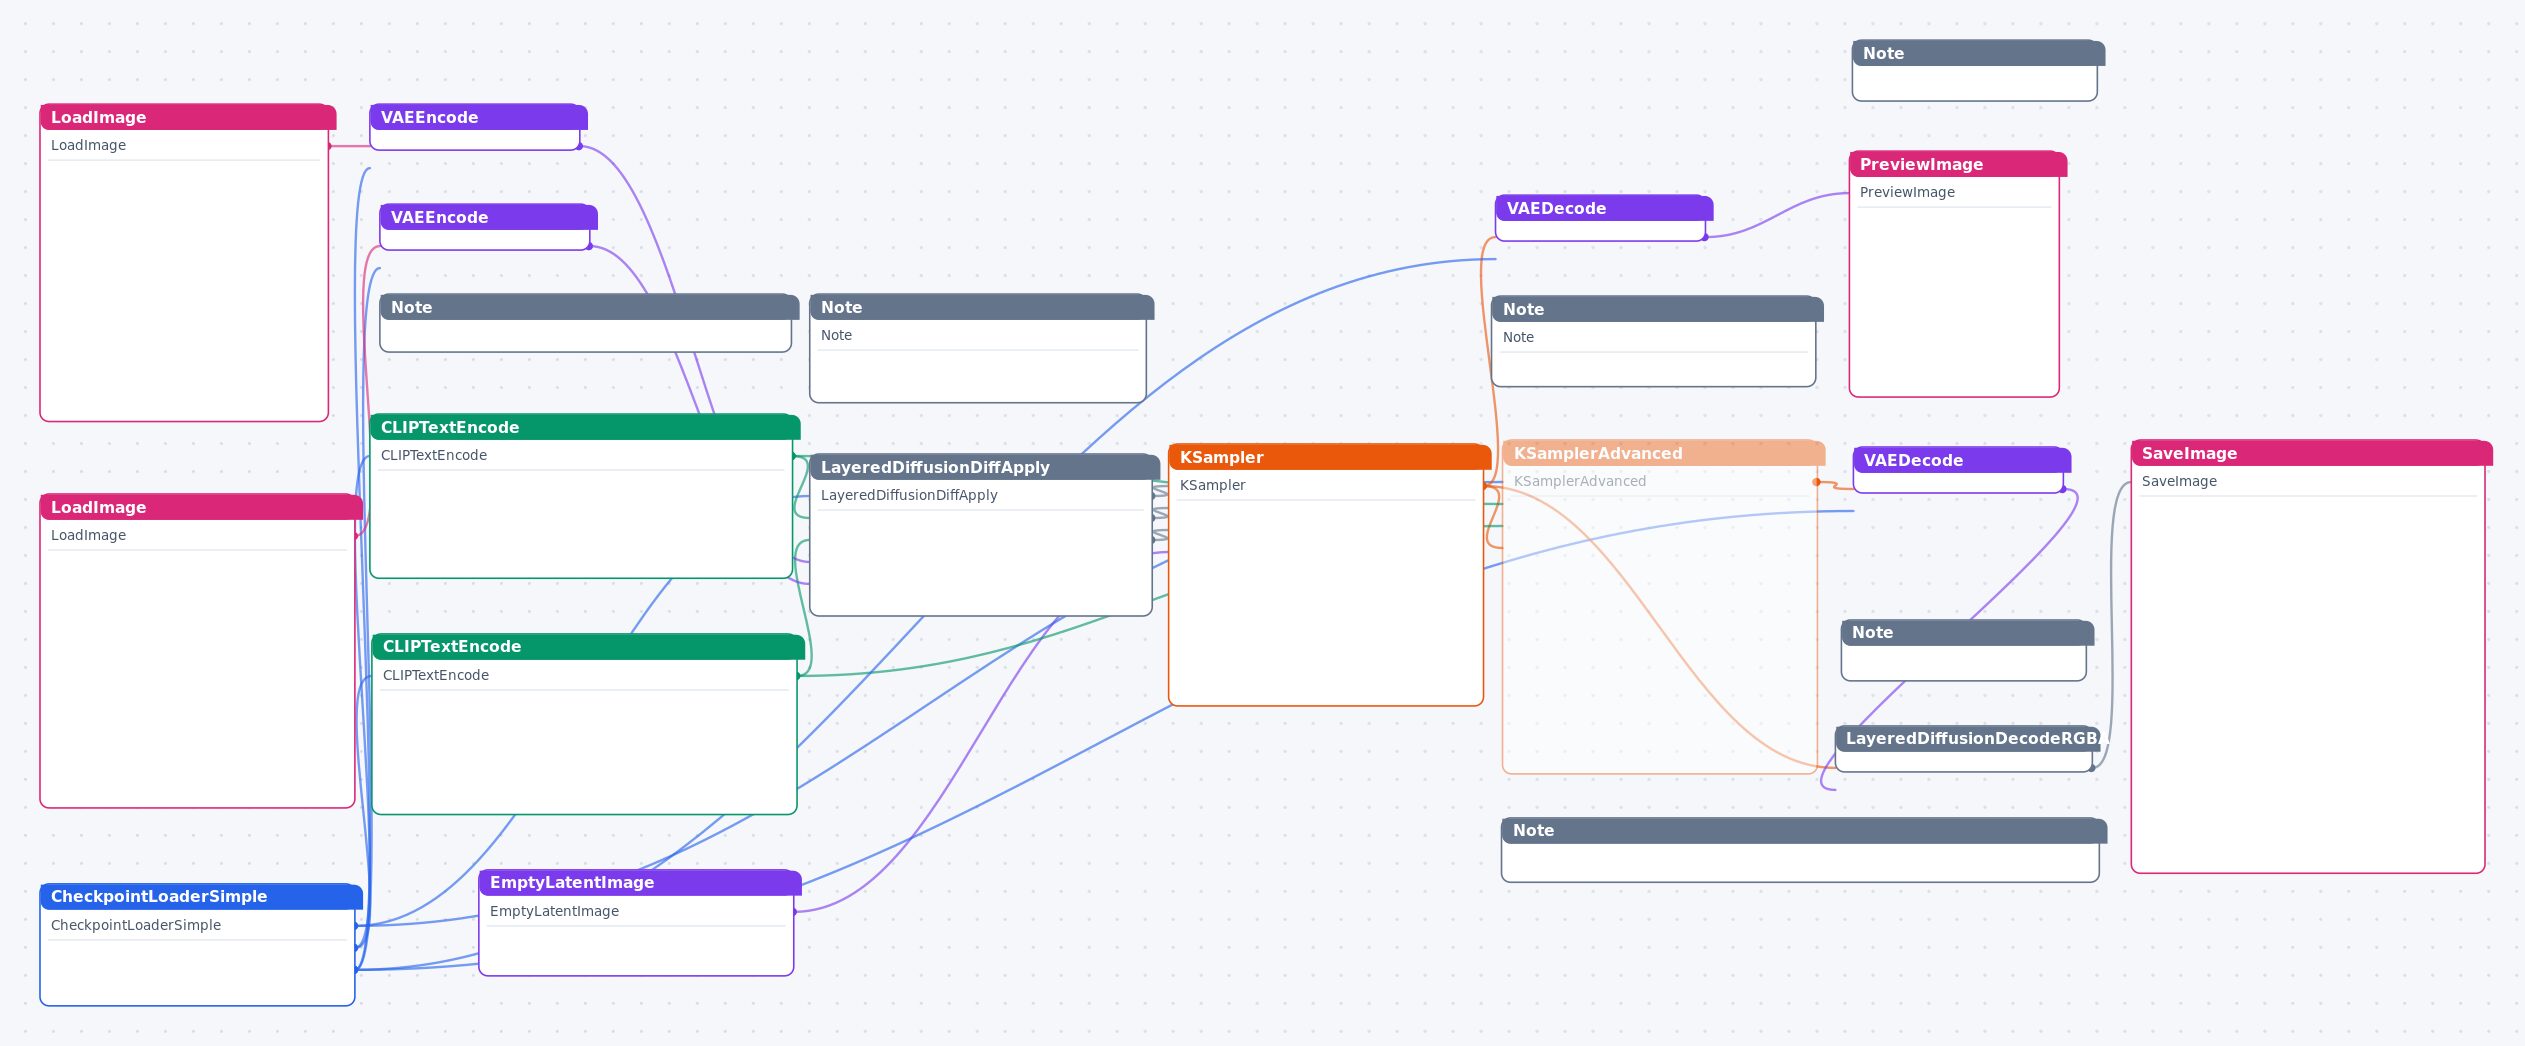Click the PreviewImage label inside its node body
The width and height of the screenshot is (2525, 1046).
pyautogui.click(x=1907, y=192)
